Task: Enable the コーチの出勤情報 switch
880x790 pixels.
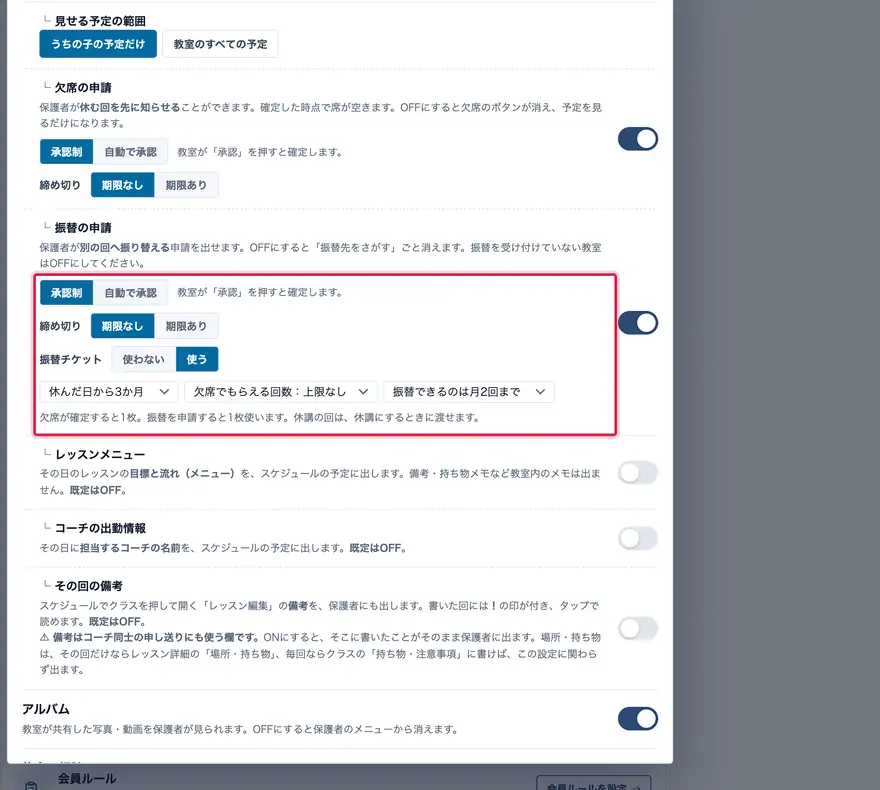Action: pos(638,538)
